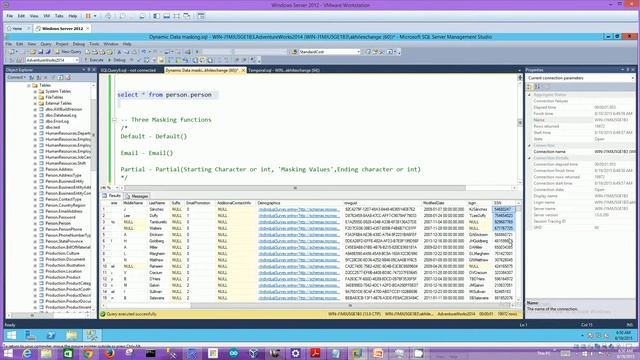The height and width of the screenshot is (360, 640).
Task: Open SSMS Tools menu
Action: tap(94, 44)
